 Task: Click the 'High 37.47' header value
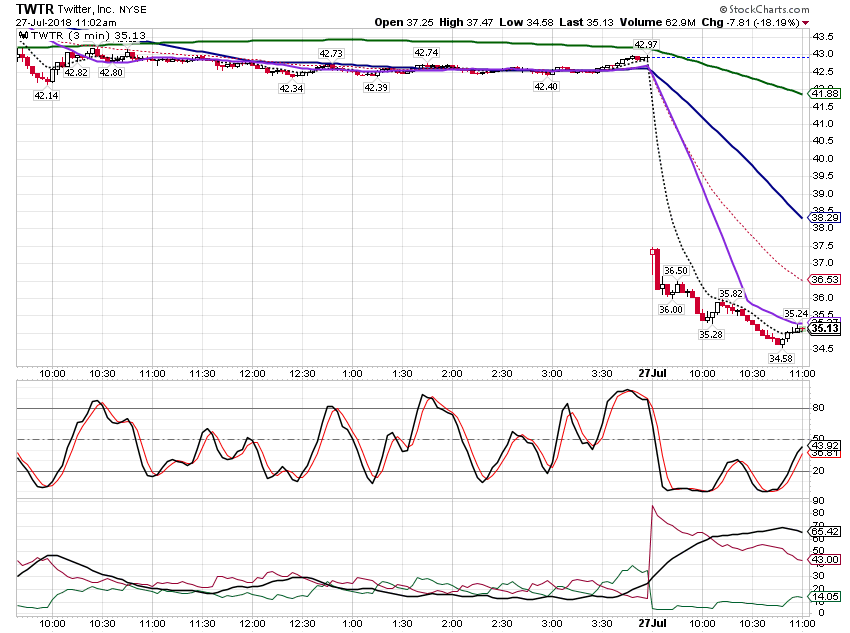click(x=466, y=22)
